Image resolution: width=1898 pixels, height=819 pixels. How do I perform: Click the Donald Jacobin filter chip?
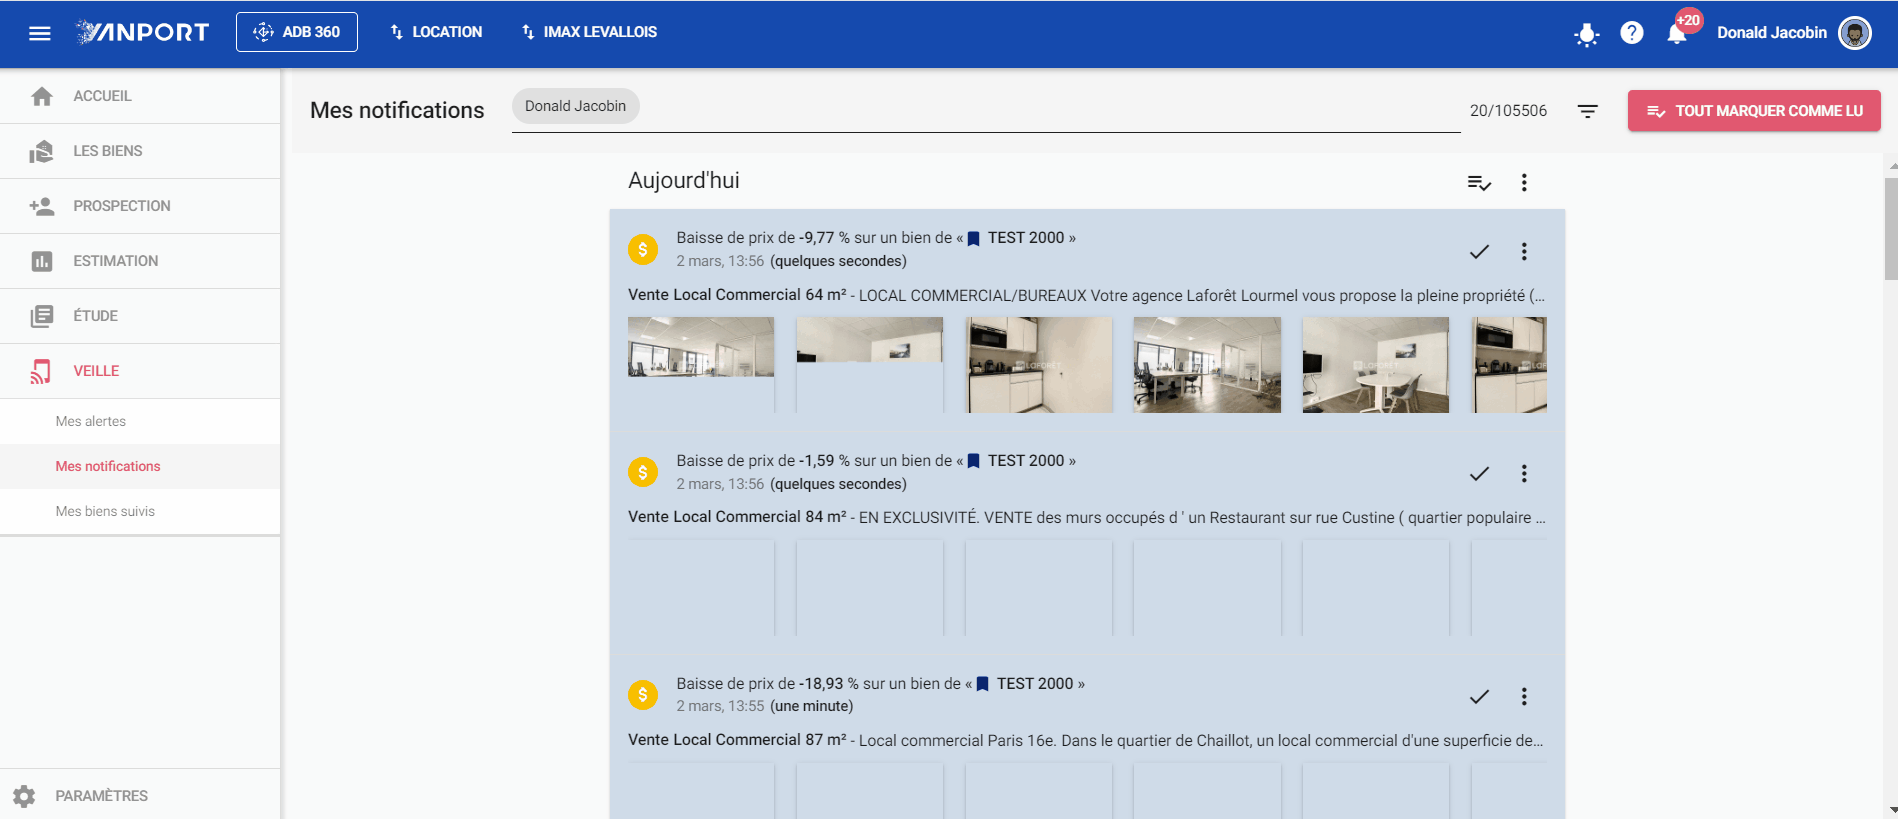(576, 106)
